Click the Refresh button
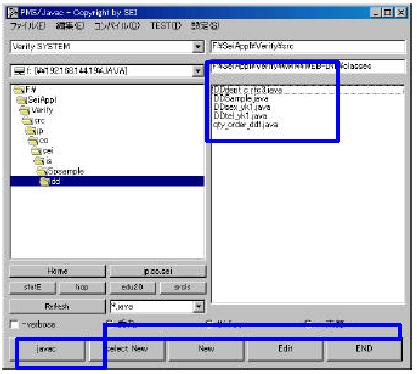417x374 pixels. (x=57, y=306)
